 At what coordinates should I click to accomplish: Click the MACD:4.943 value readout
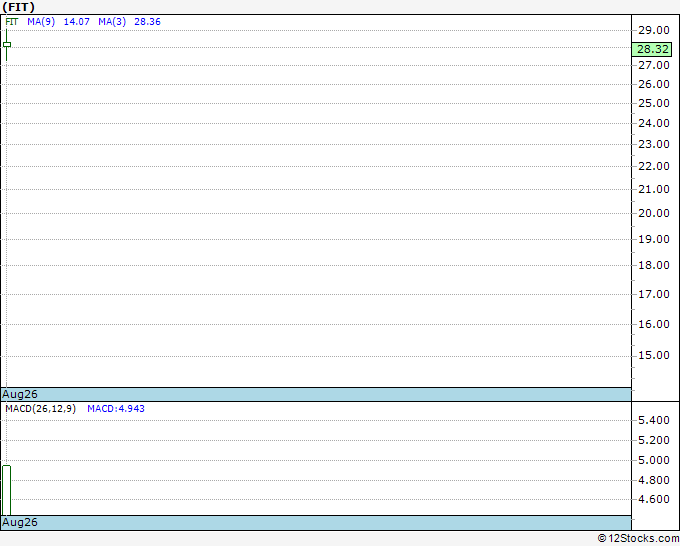(x=116, y=409)
